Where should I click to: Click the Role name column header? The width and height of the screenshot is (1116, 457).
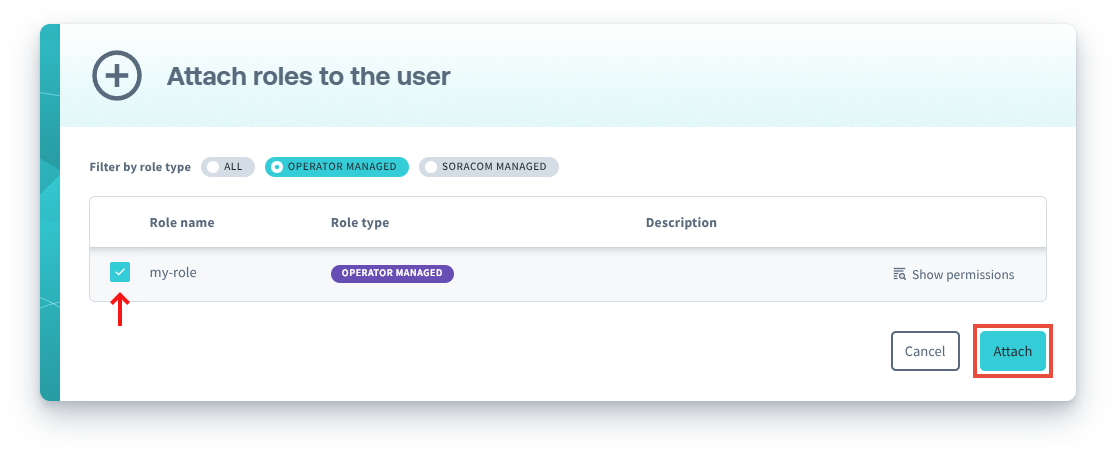[182, 222]
